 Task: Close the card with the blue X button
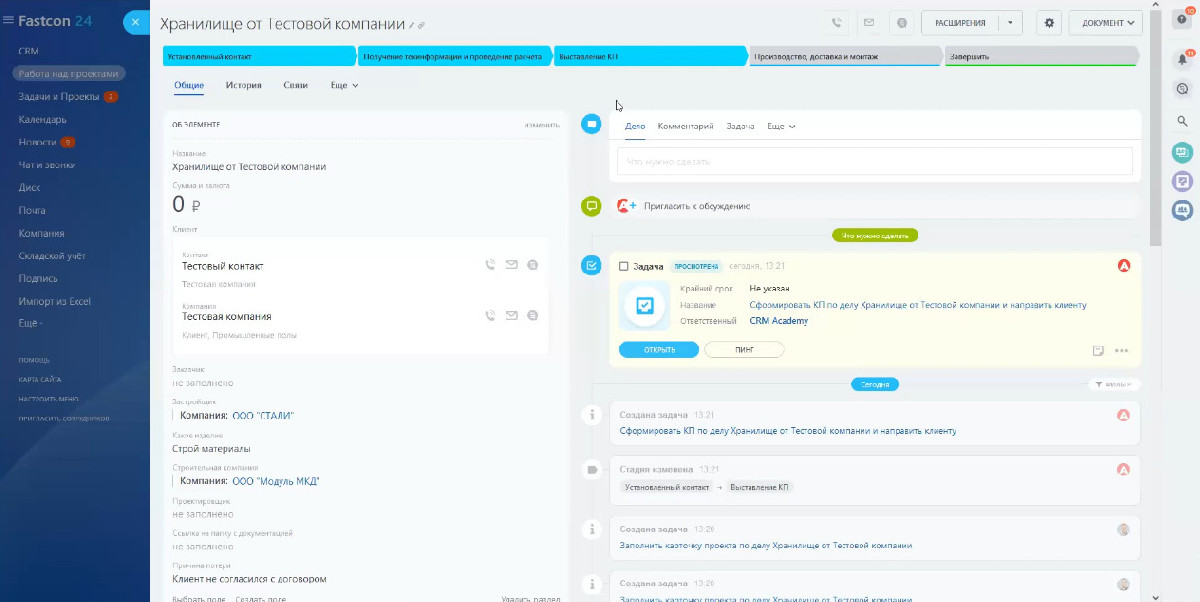136,21
